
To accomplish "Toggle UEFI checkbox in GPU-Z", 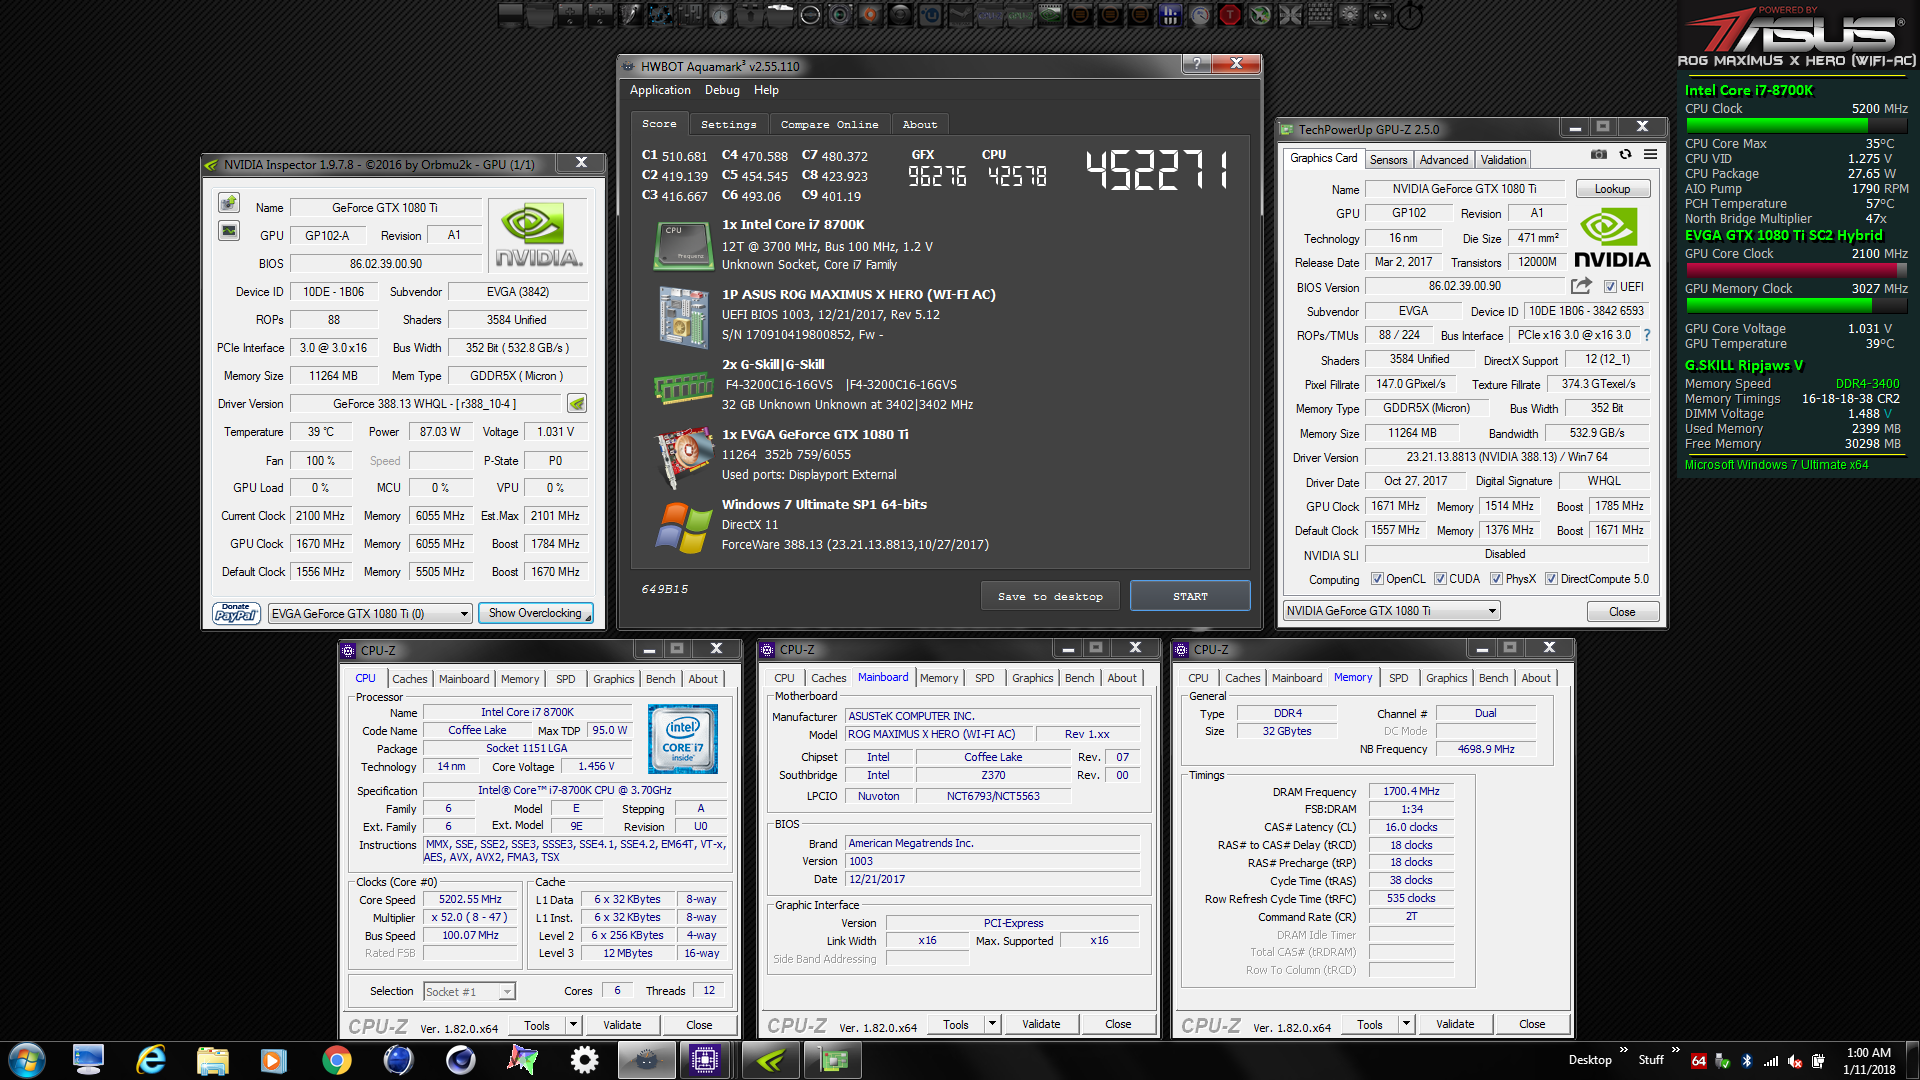I will pos(1610,287).
